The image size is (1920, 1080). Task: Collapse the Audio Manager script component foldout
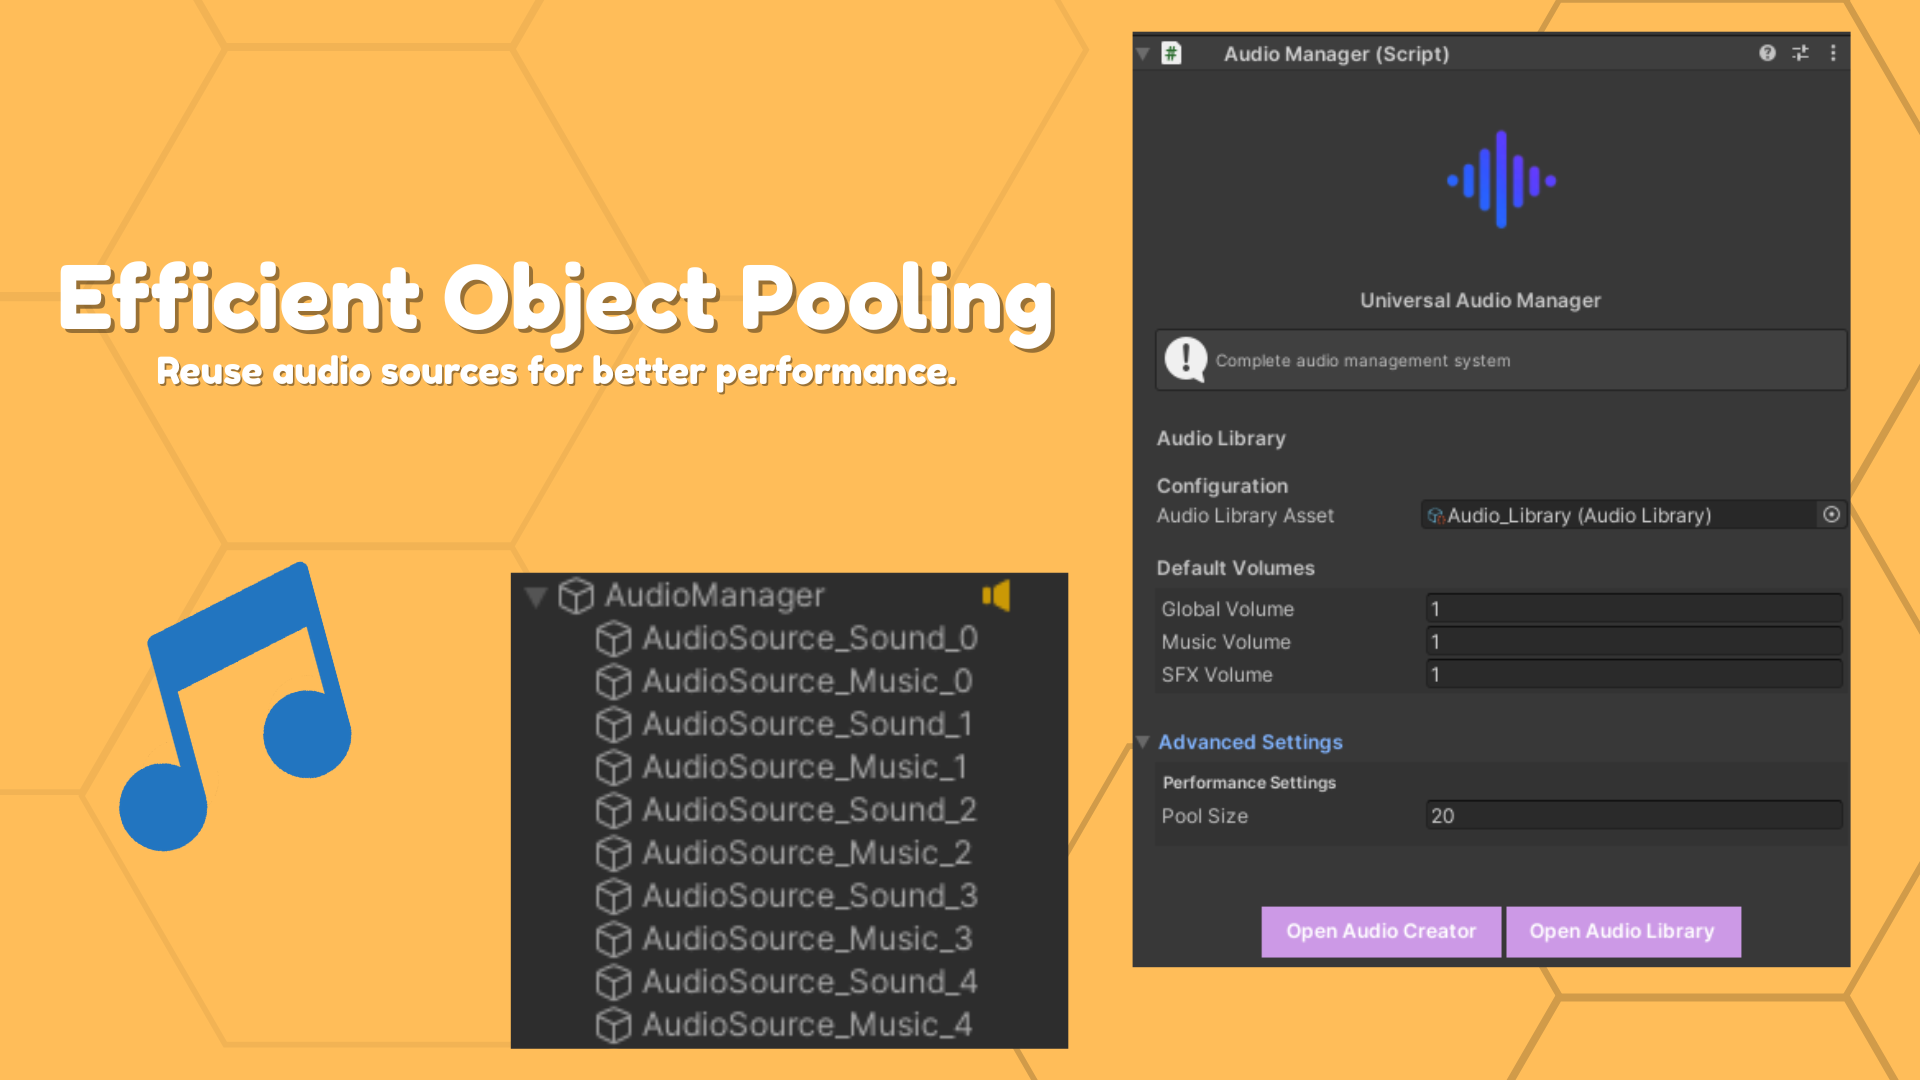tap(1143, 53)
